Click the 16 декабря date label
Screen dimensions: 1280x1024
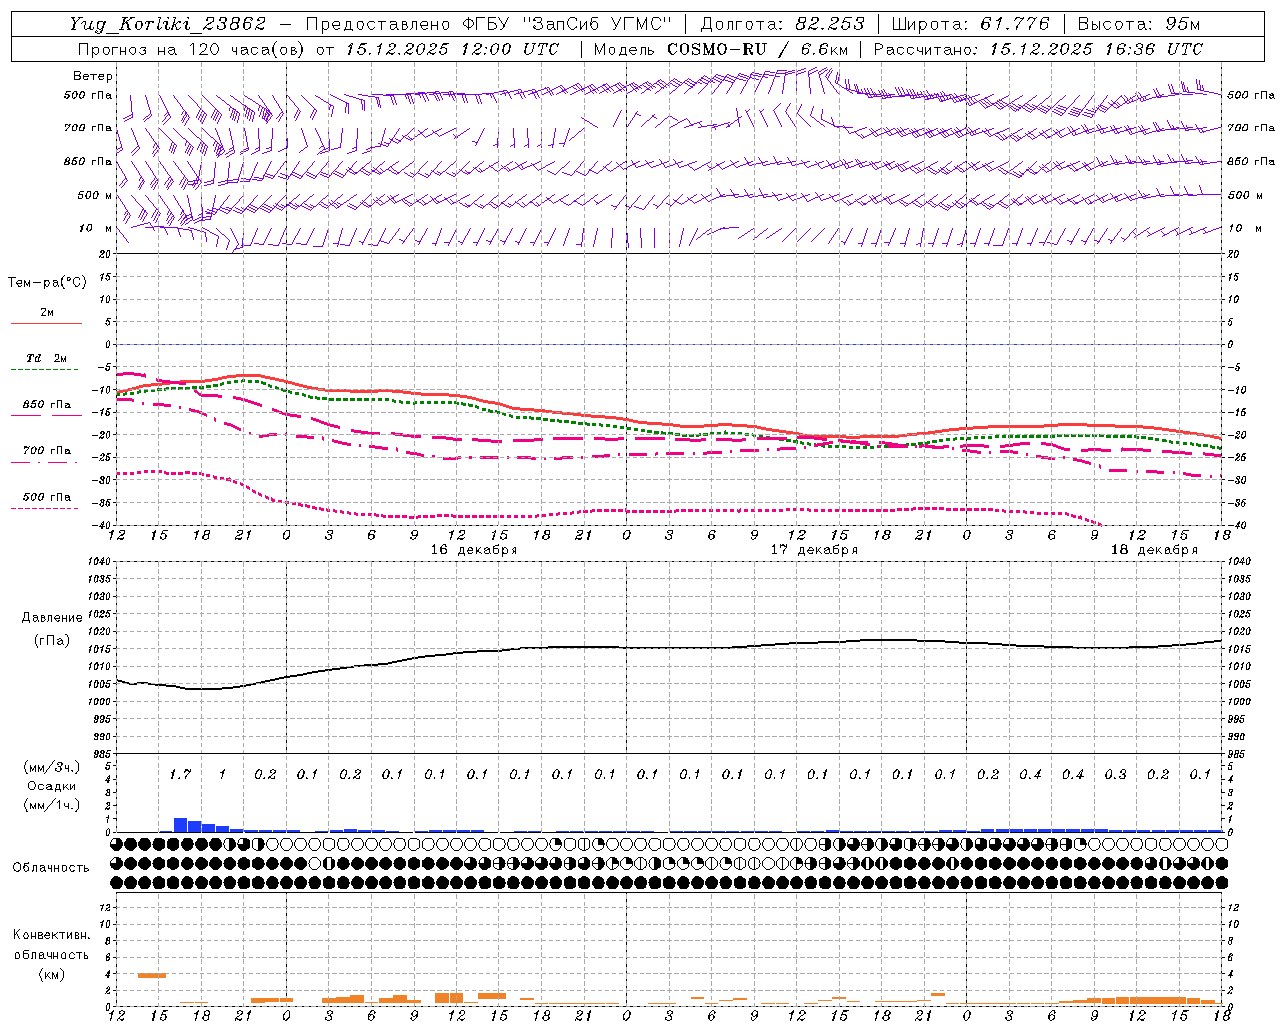tap(473, 550)
